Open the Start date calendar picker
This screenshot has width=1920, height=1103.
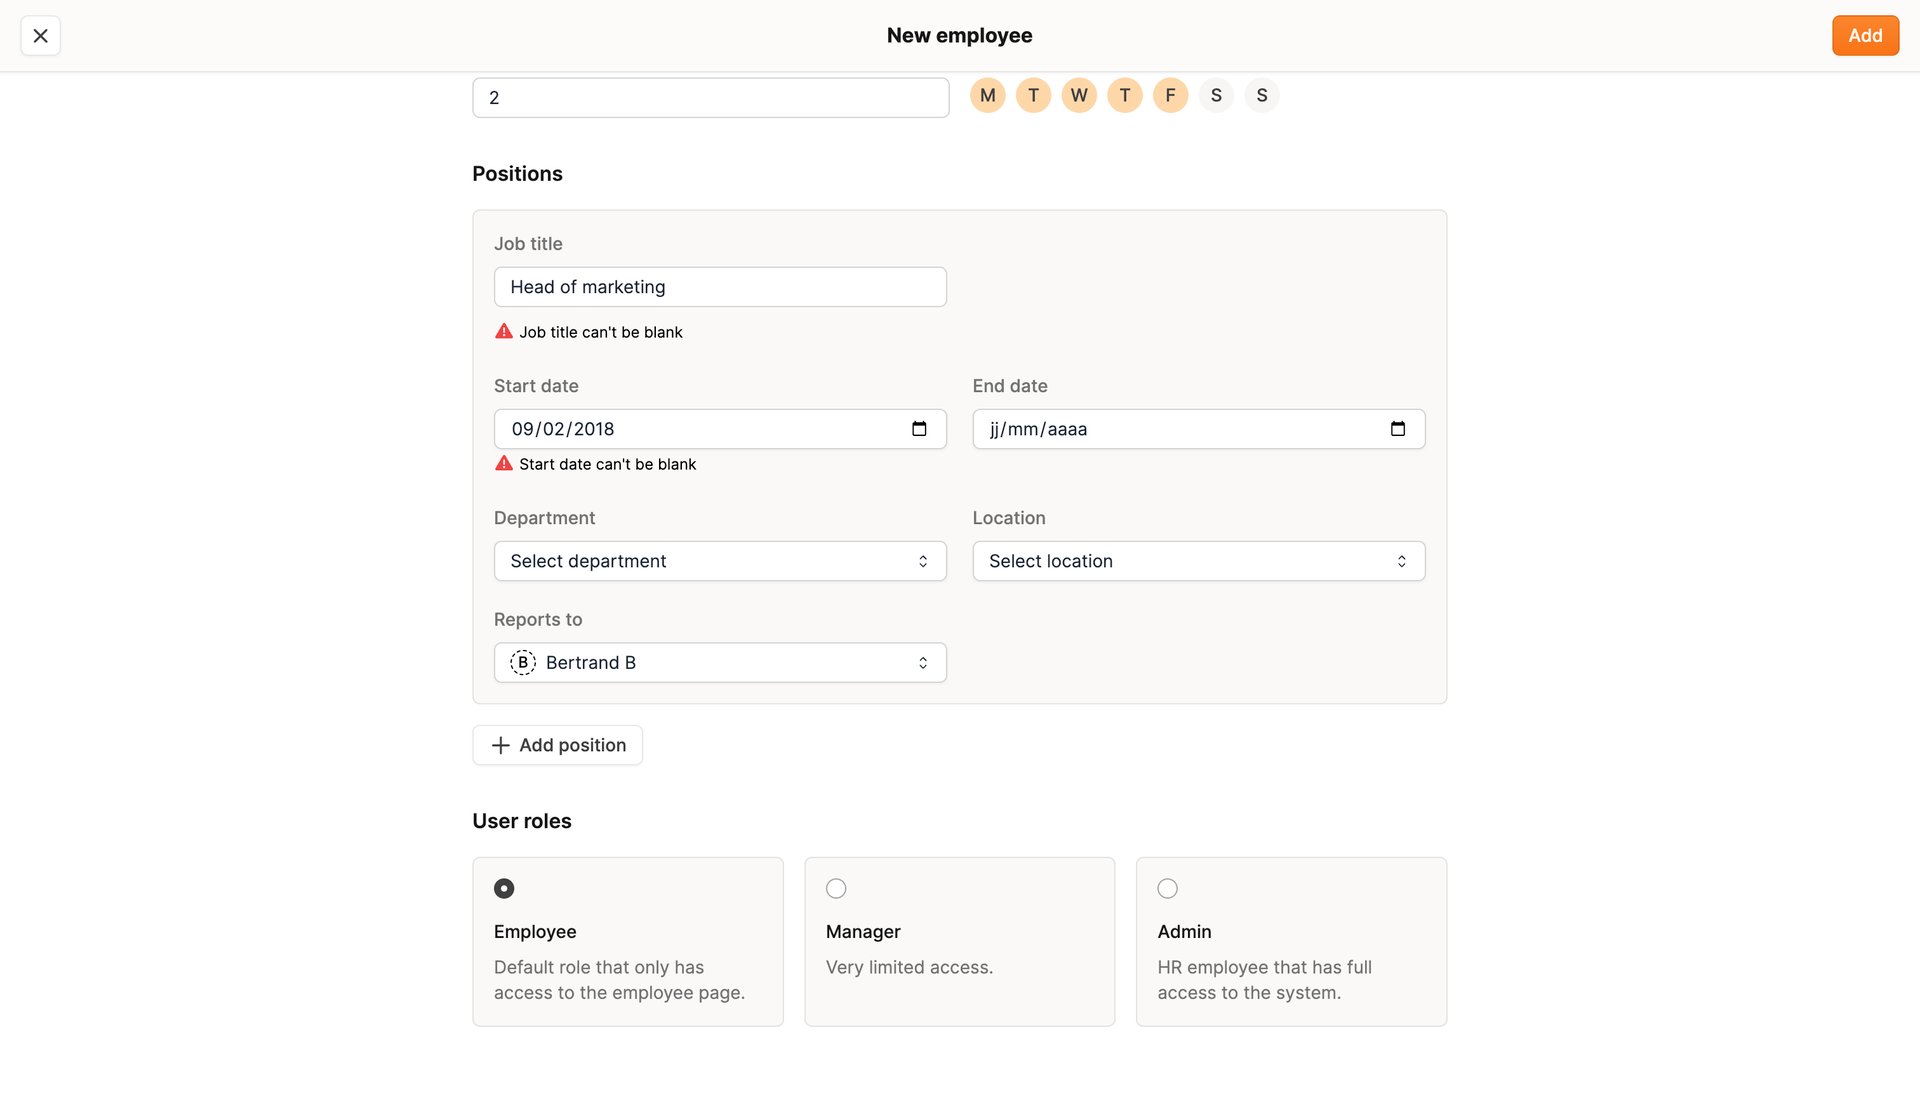(919, 429)
